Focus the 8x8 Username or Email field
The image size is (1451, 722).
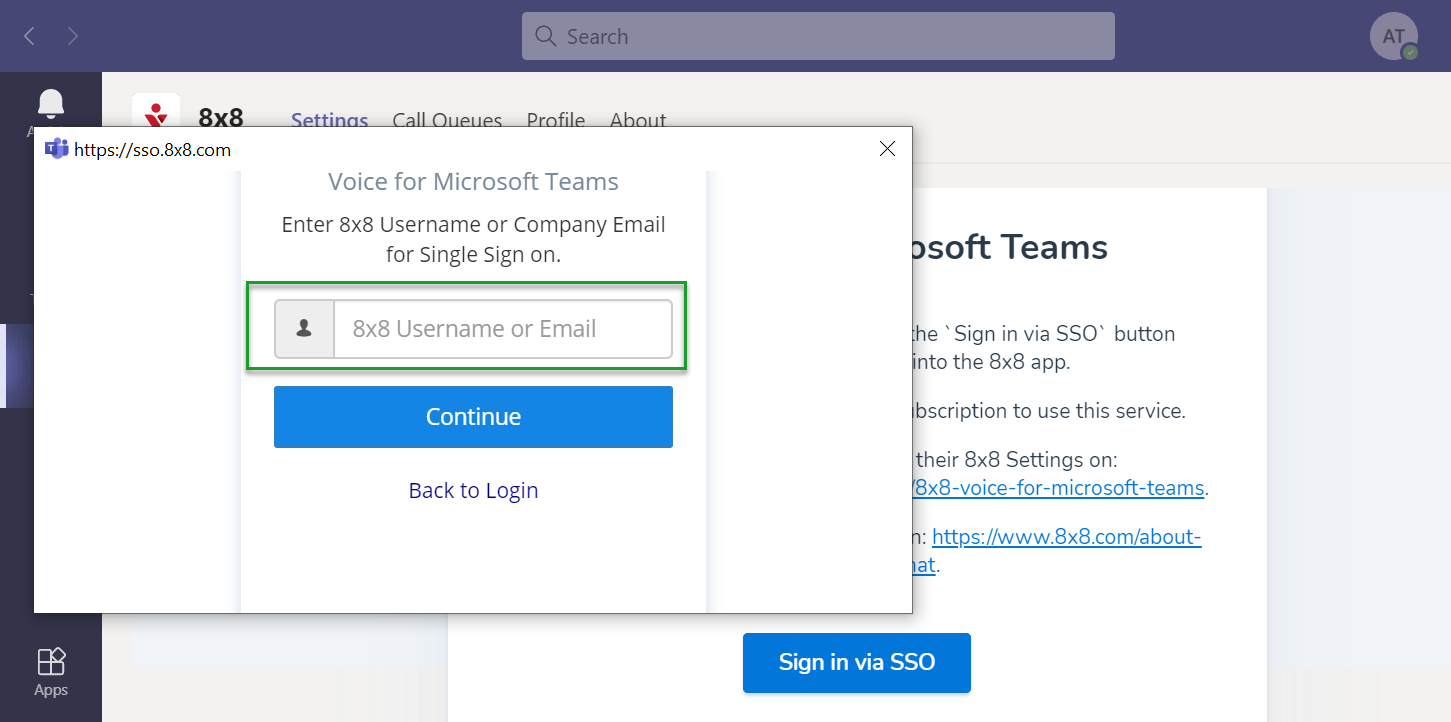tap(502, 329)
